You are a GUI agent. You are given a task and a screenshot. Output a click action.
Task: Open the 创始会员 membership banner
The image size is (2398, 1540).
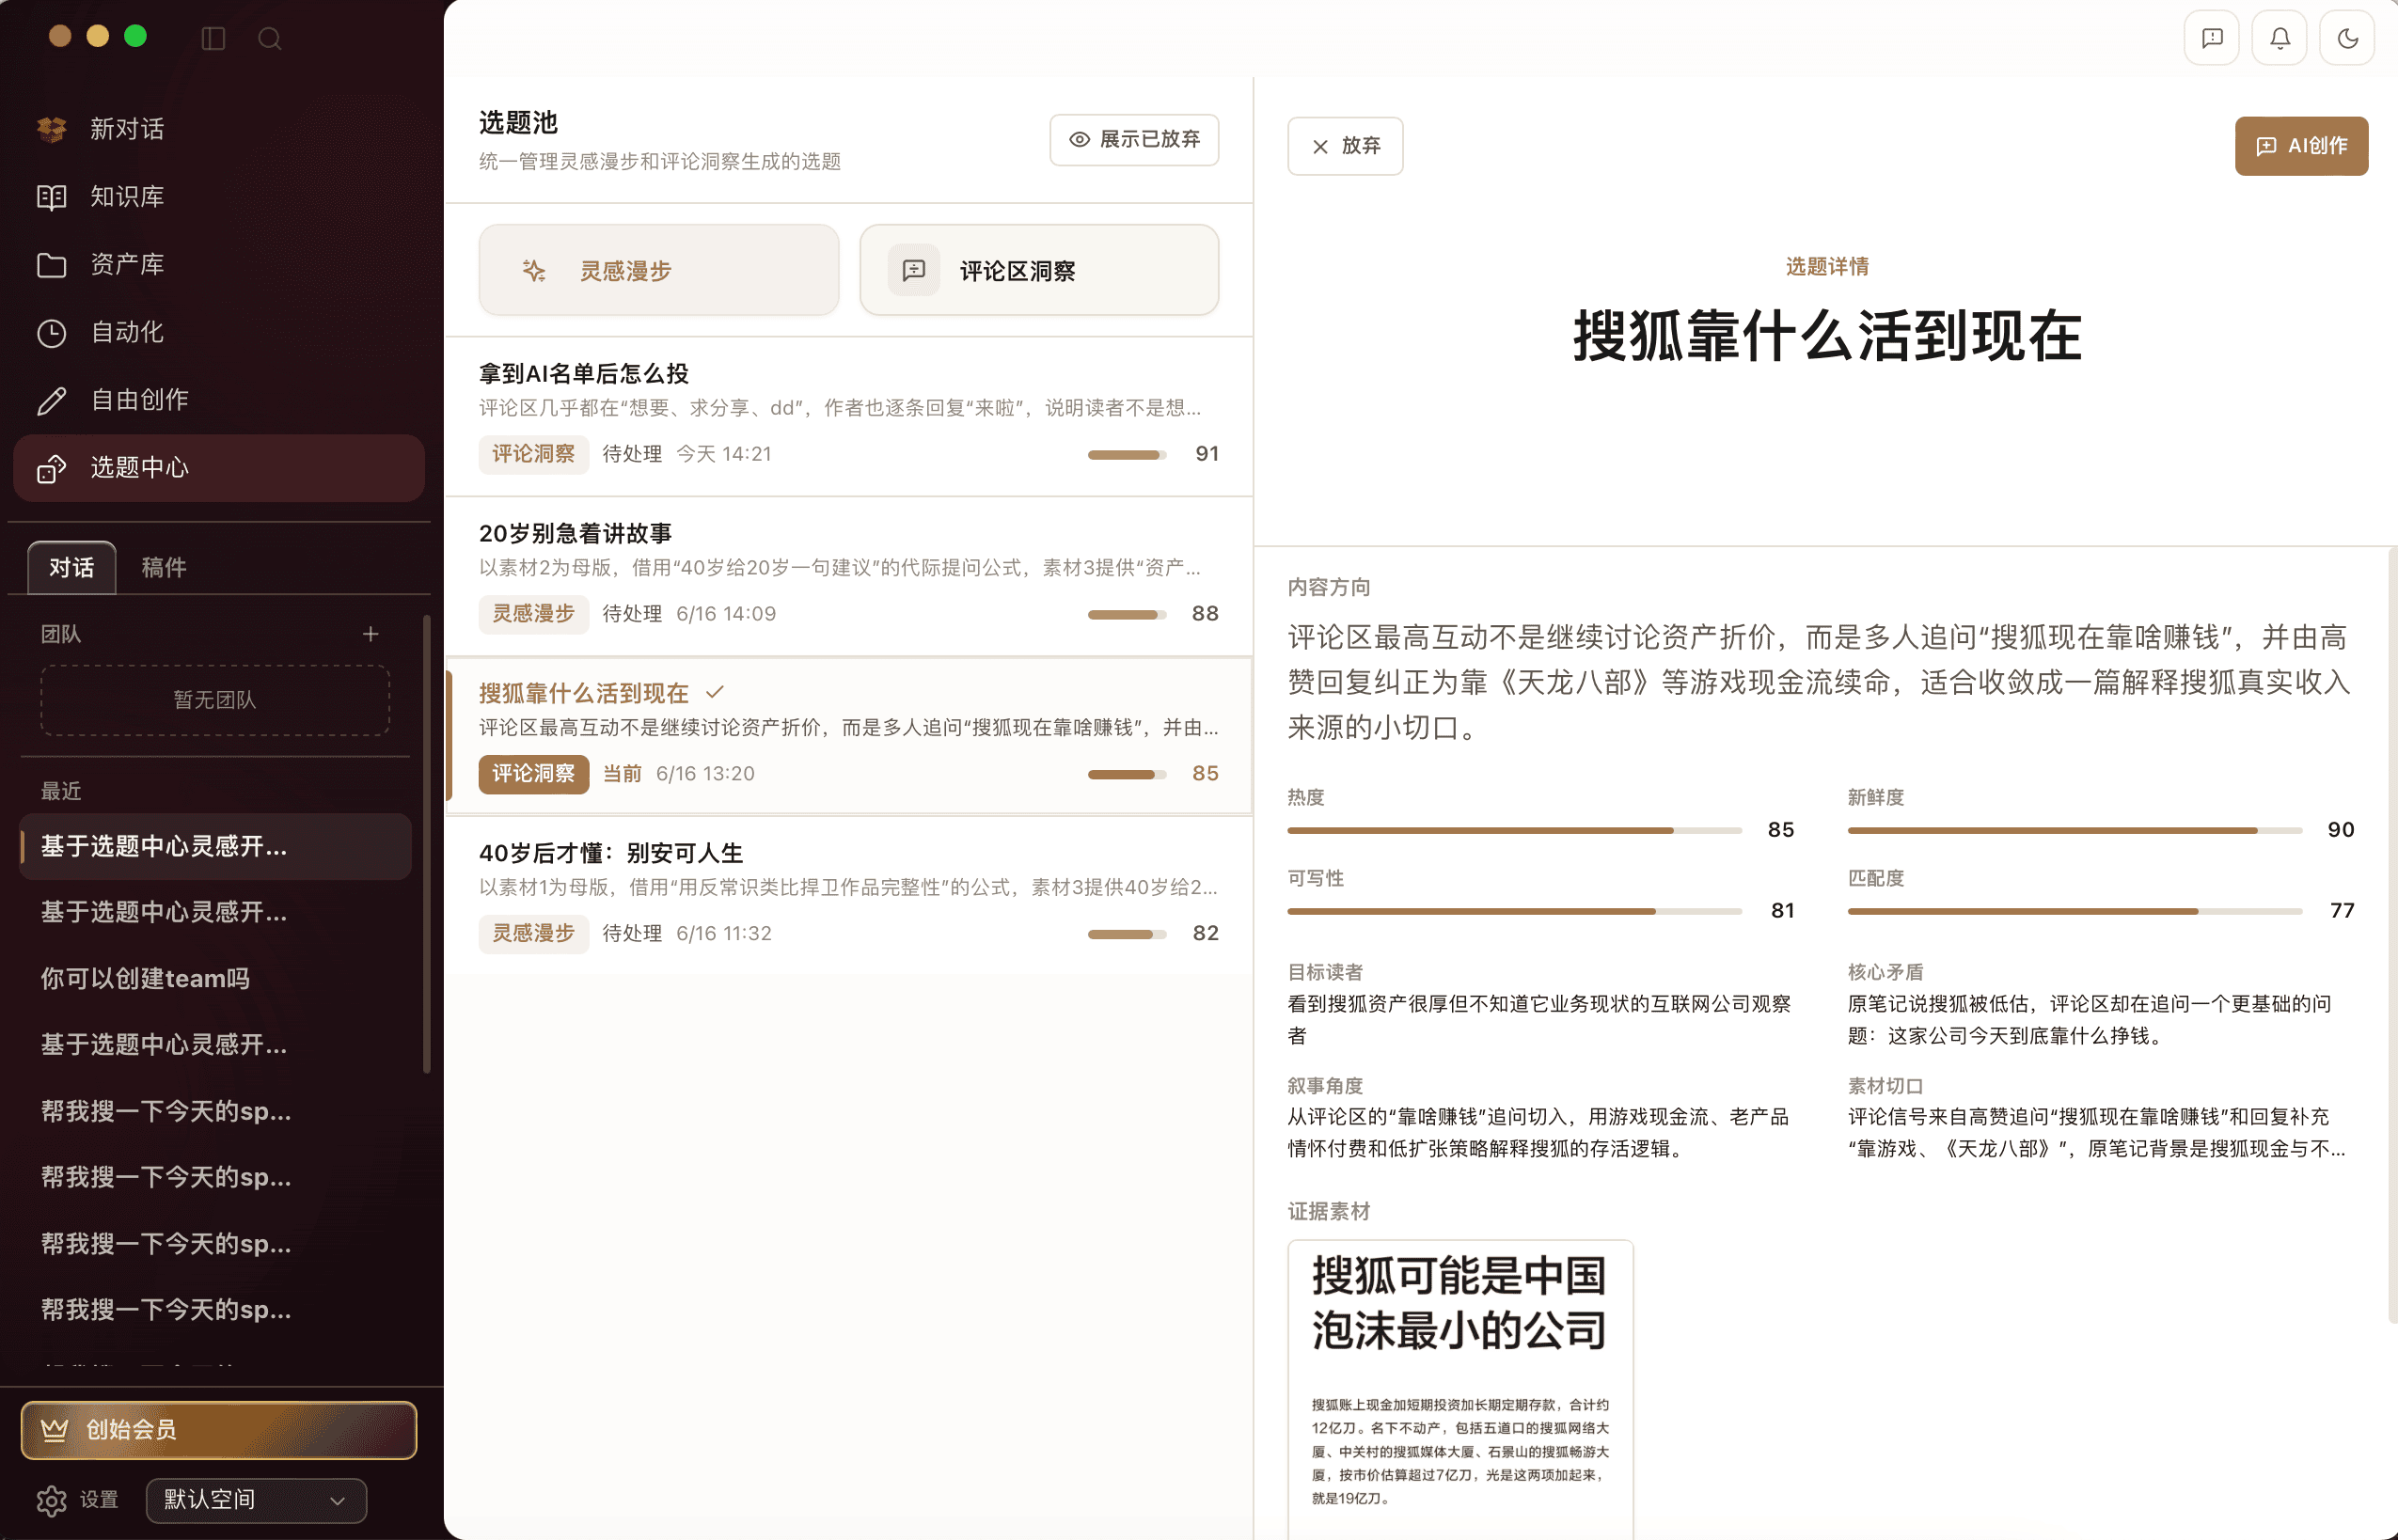[219, 1430]
